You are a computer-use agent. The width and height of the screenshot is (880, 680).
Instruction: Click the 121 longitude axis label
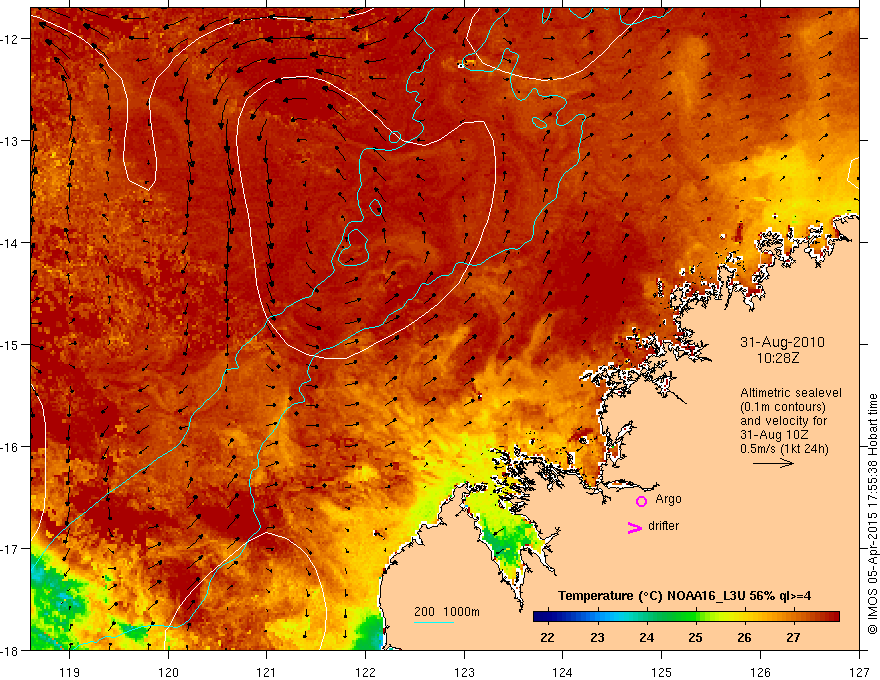[267, 672]
